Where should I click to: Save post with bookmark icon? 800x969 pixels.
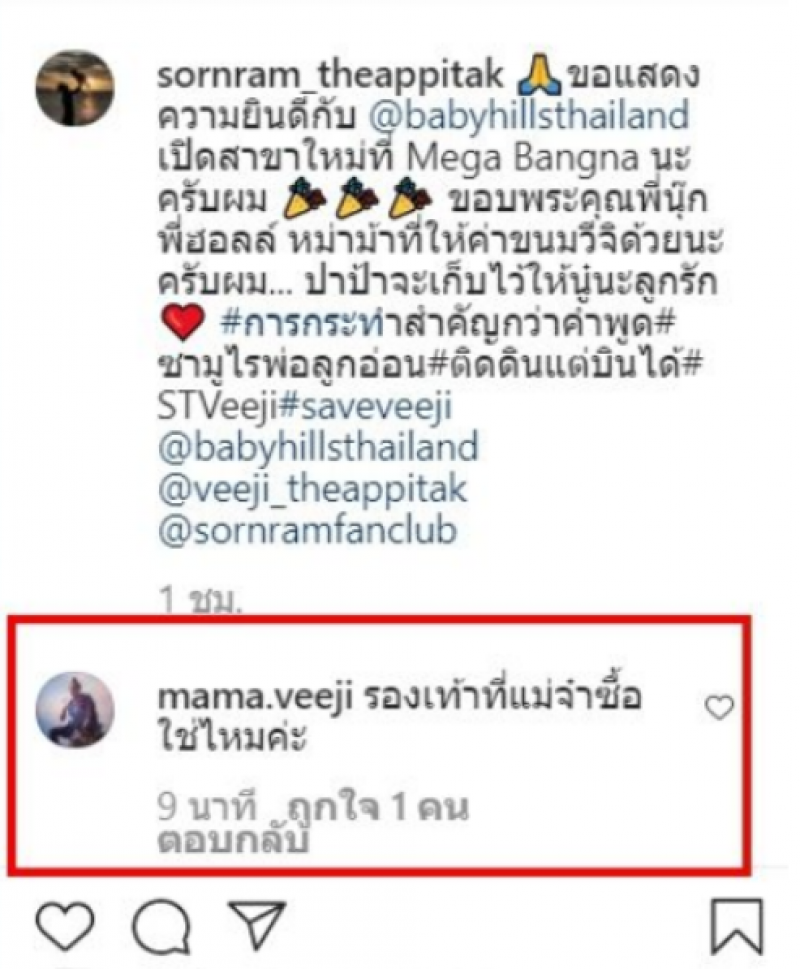[736, 926]
